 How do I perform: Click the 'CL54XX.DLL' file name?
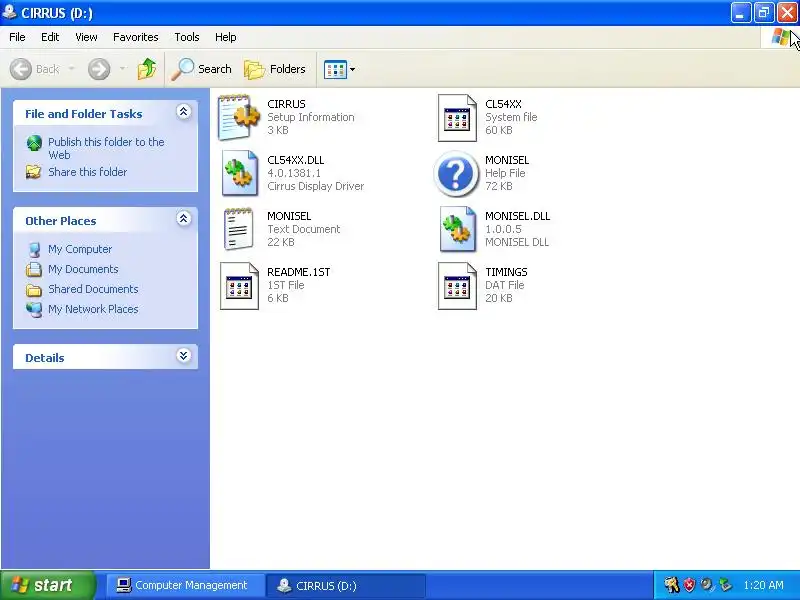pyautogui.click(x=295, y=160)
